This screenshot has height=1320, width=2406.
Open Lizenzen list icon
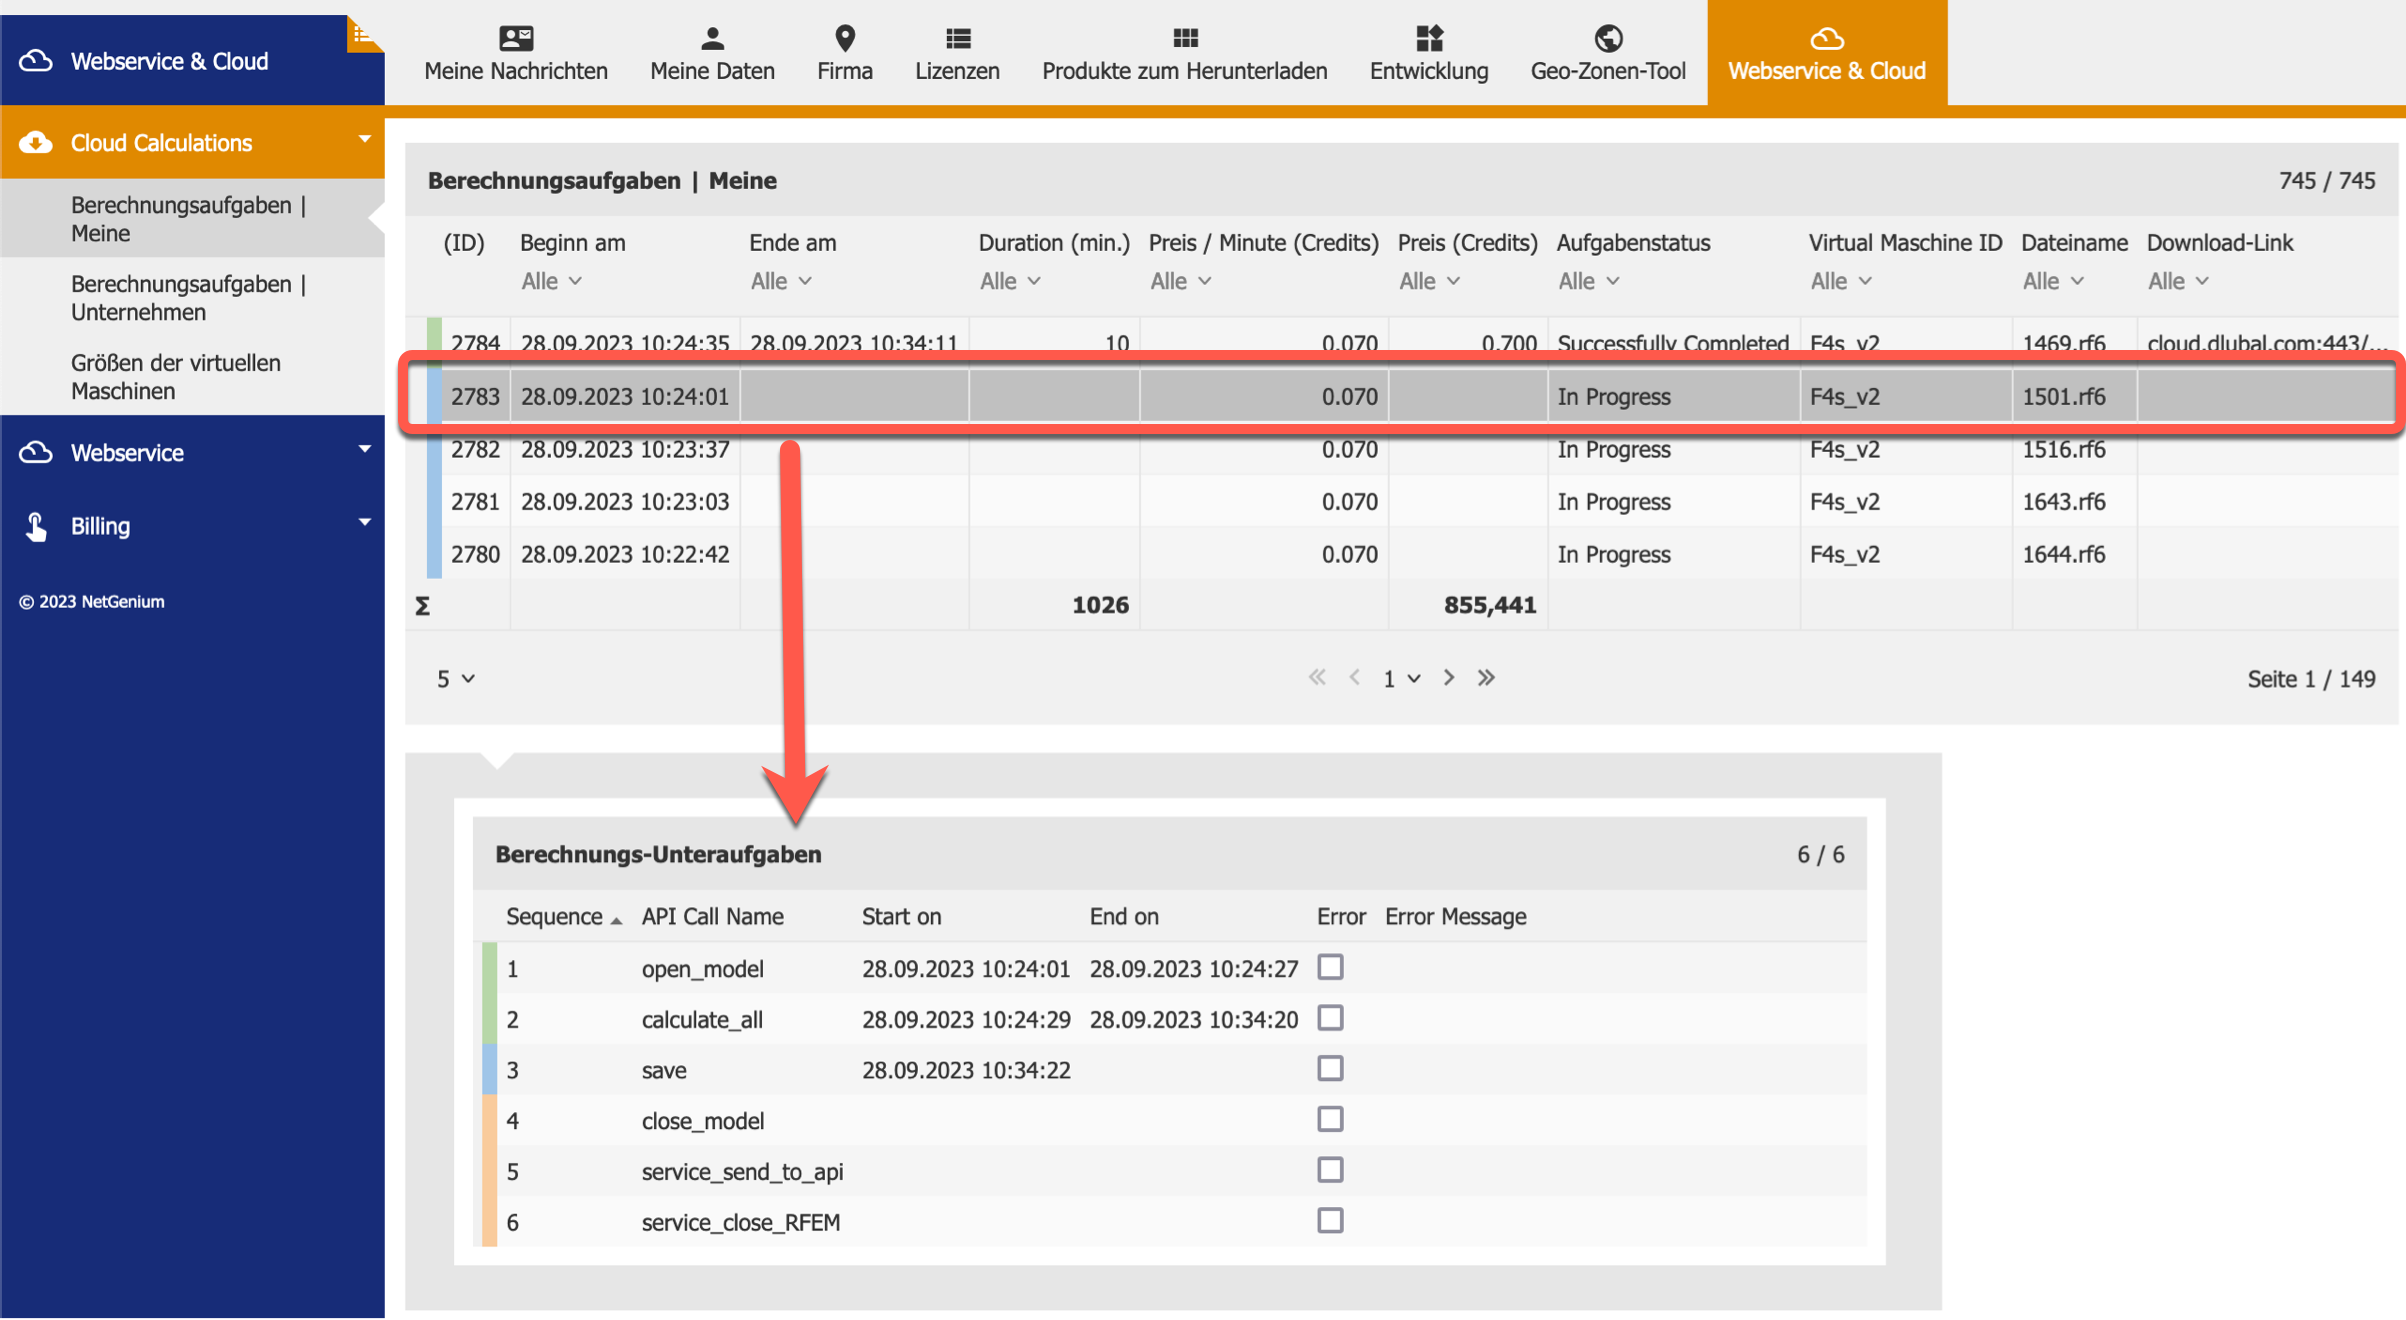957,38
